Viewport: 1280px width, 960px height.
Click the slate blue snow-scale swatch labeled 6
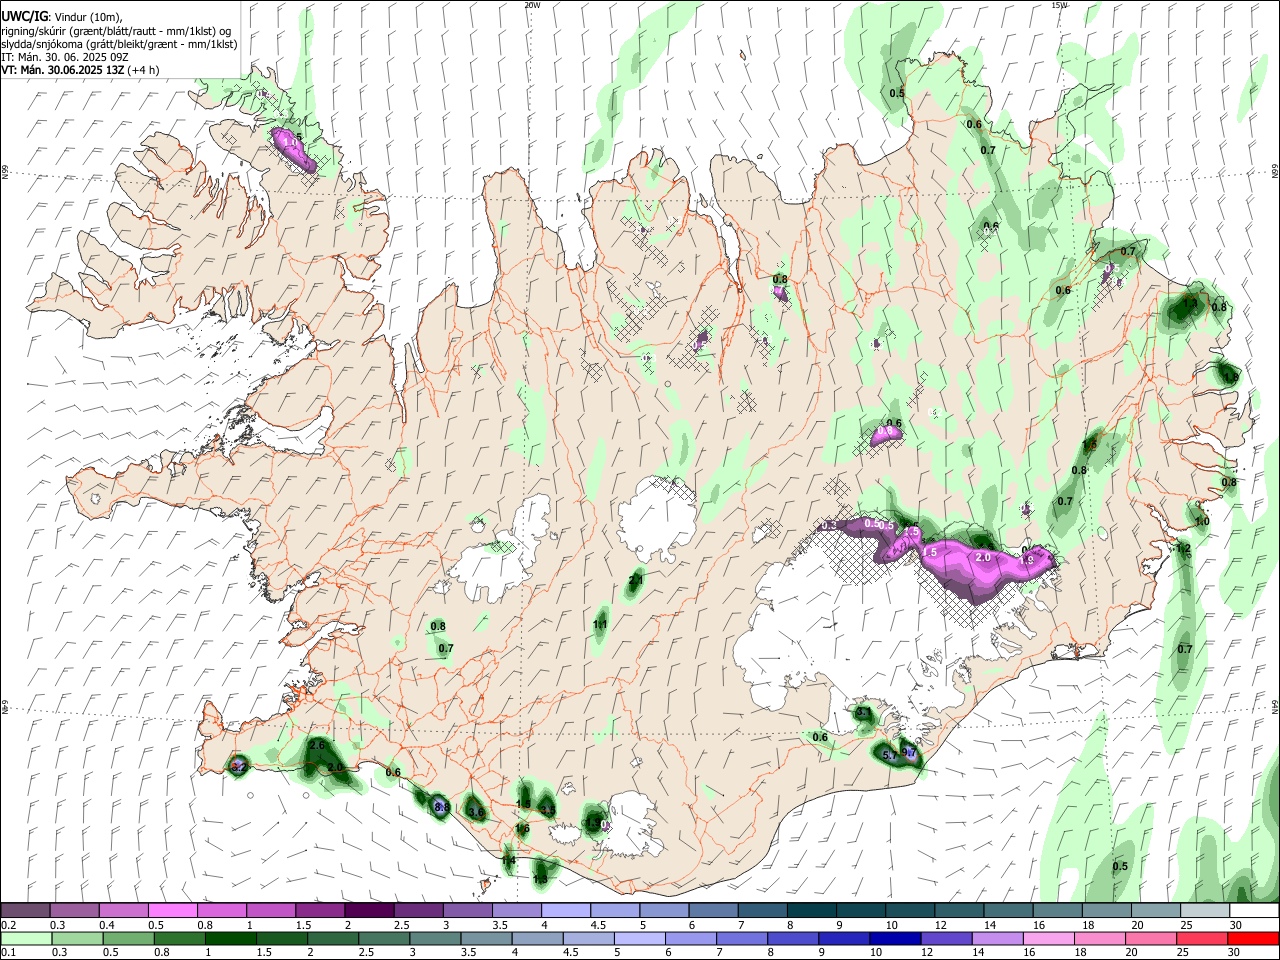(714, 910)
